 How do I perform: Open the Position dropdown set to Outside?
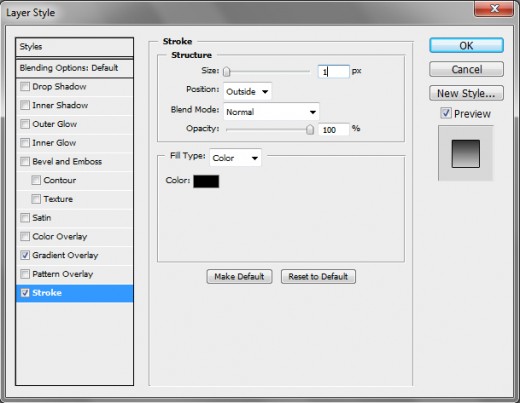tap(247, 91)
